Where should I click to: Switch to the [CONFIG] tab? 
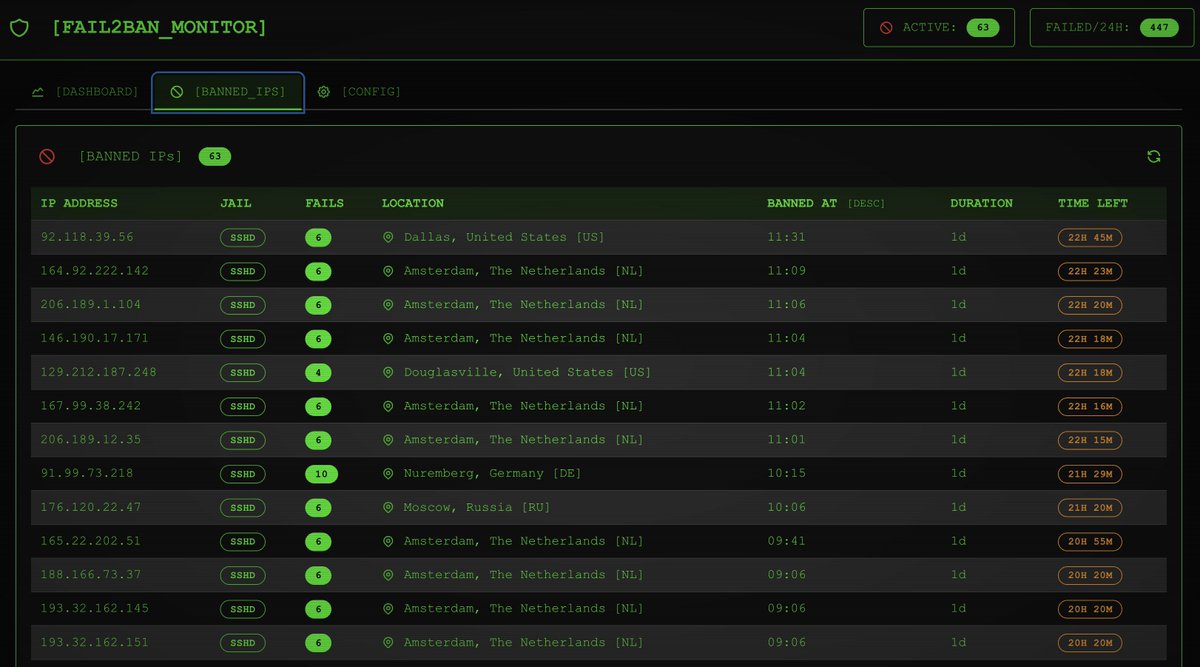(x=359, y=92)
